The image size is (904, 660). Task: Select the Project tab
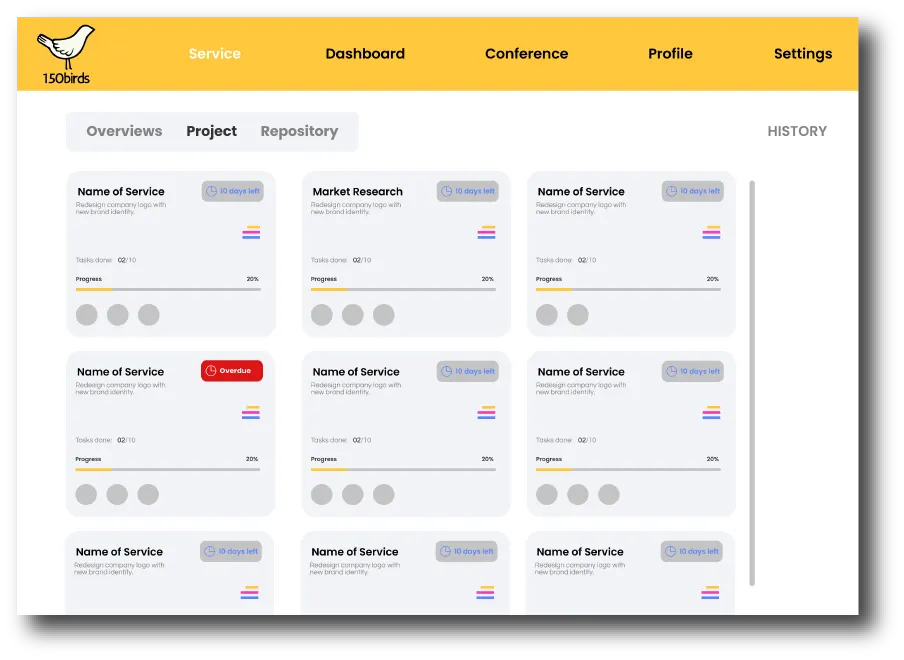click(212, 131)
